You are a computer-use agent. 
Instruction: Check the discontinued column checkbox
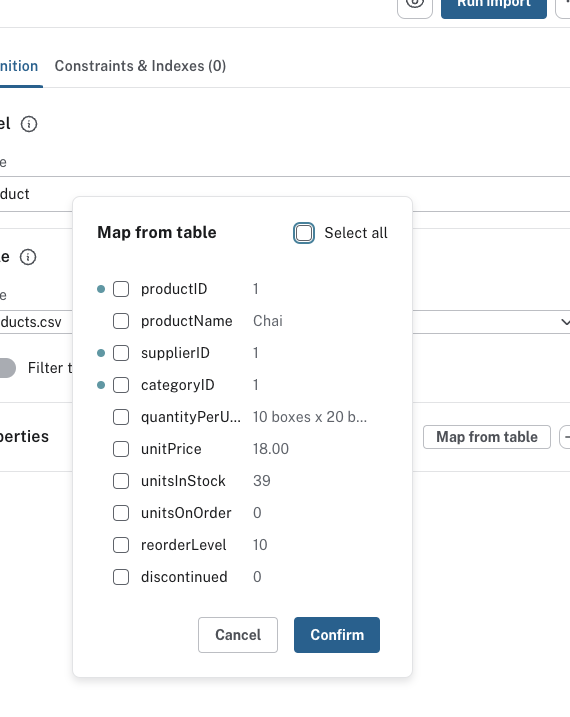tap(121, 577)
